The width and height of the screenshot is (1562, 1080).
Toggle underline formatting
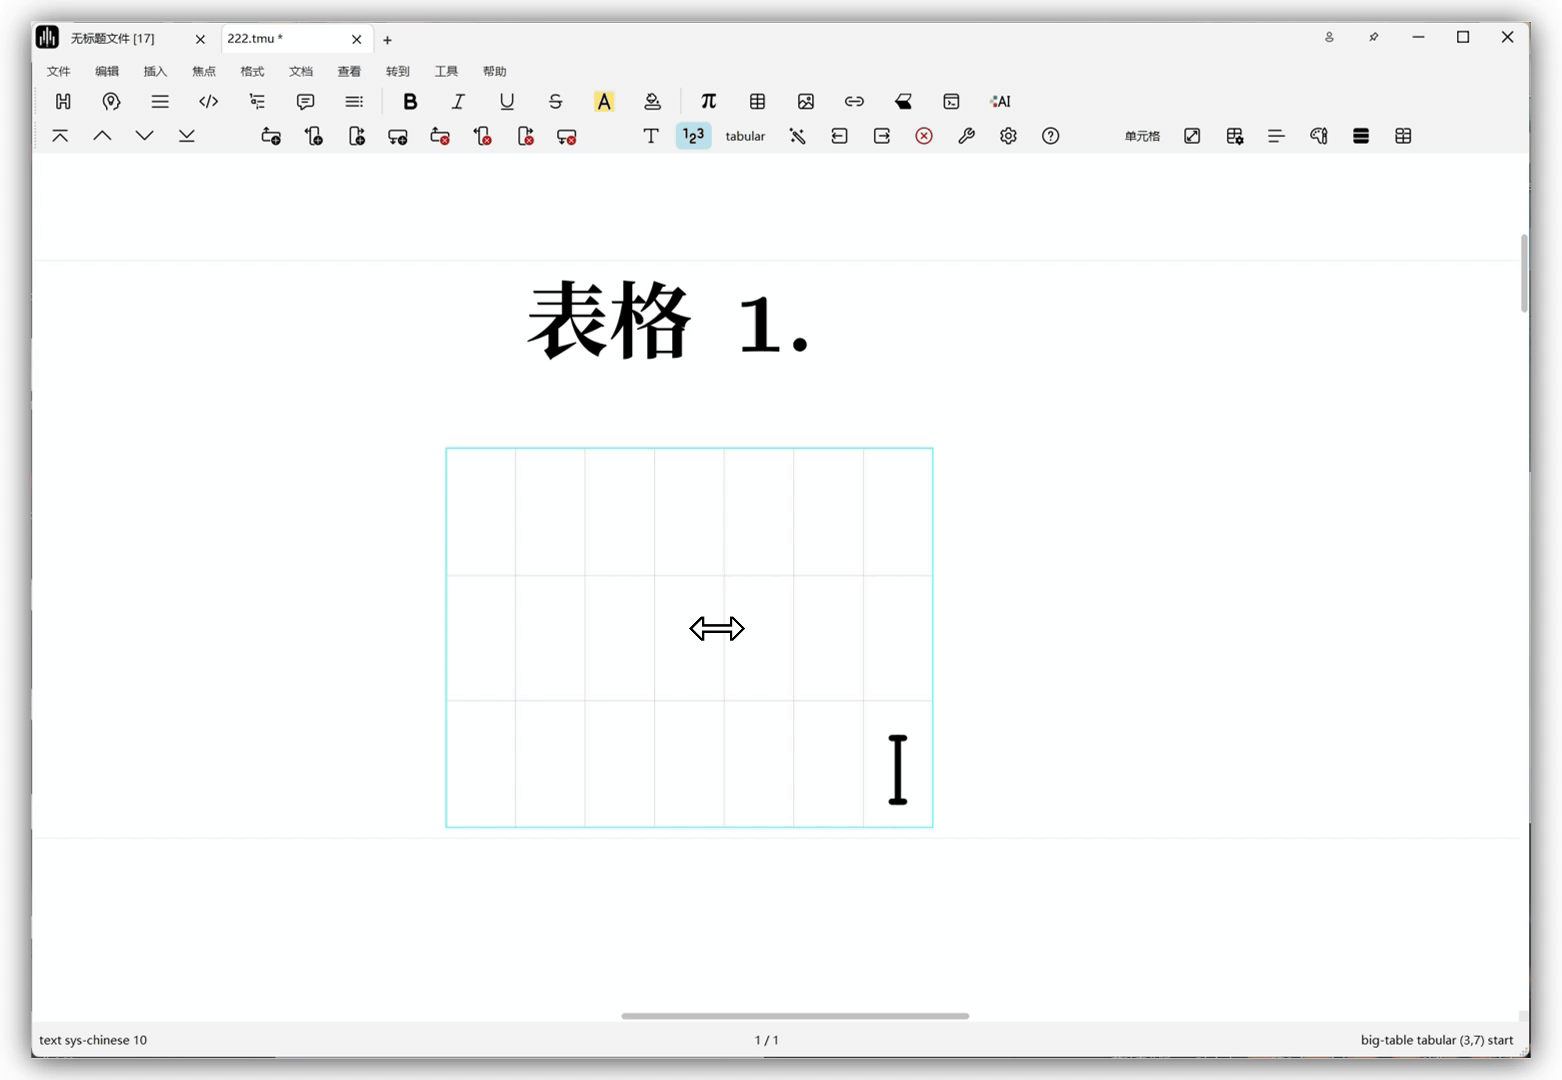pyautogui.click(x=507, y=101)
